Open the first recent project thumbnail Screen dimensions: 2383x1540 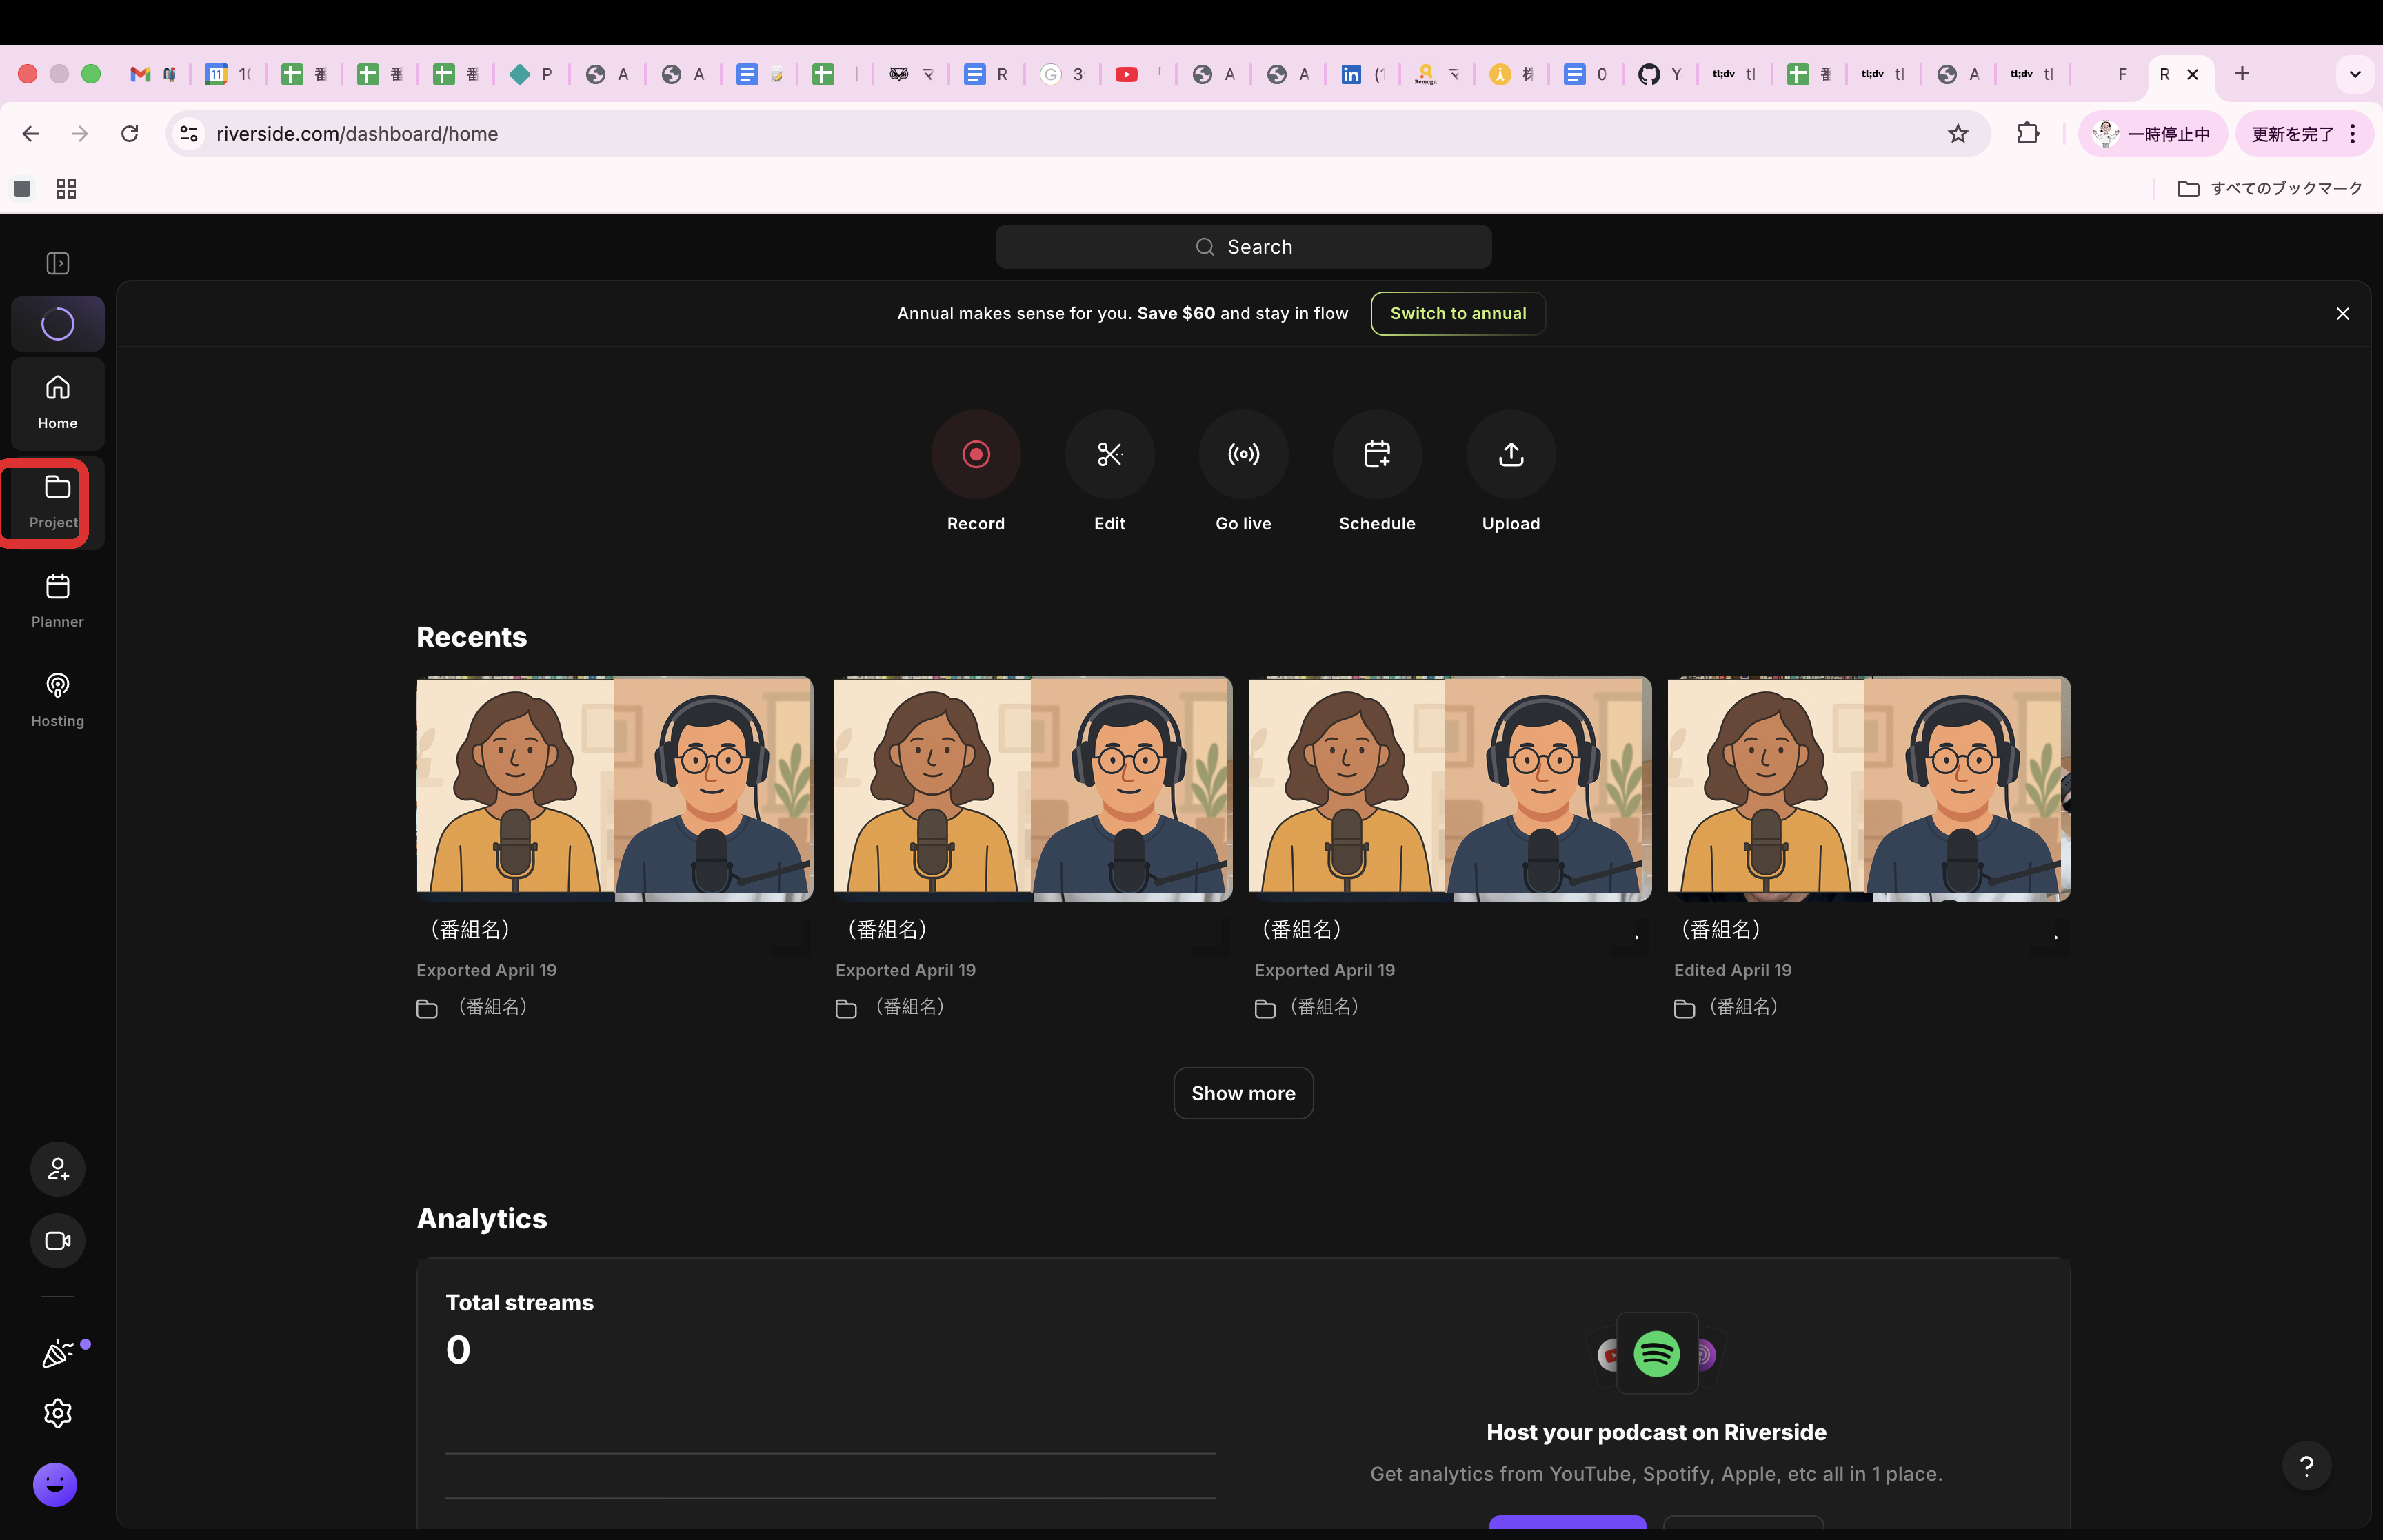[614, 788]
